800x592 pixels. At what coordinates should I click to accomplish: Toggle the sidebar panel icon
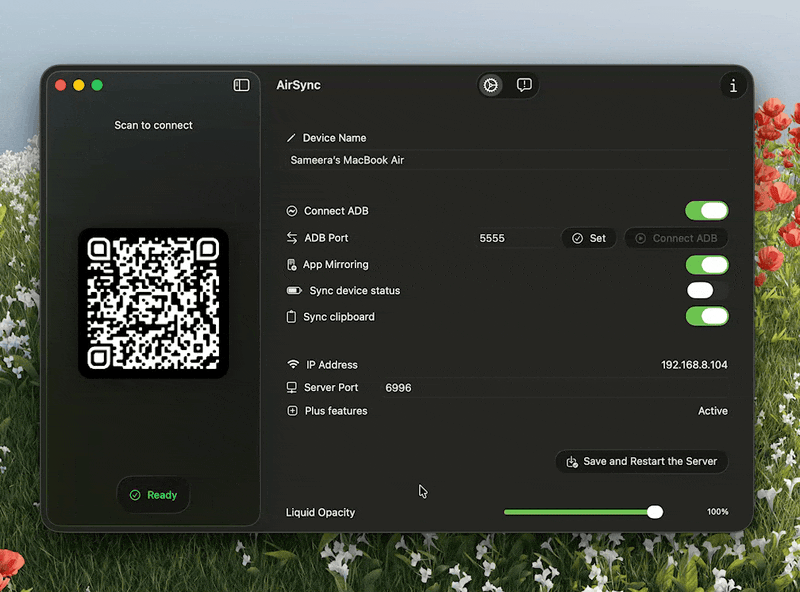point(241,86)
